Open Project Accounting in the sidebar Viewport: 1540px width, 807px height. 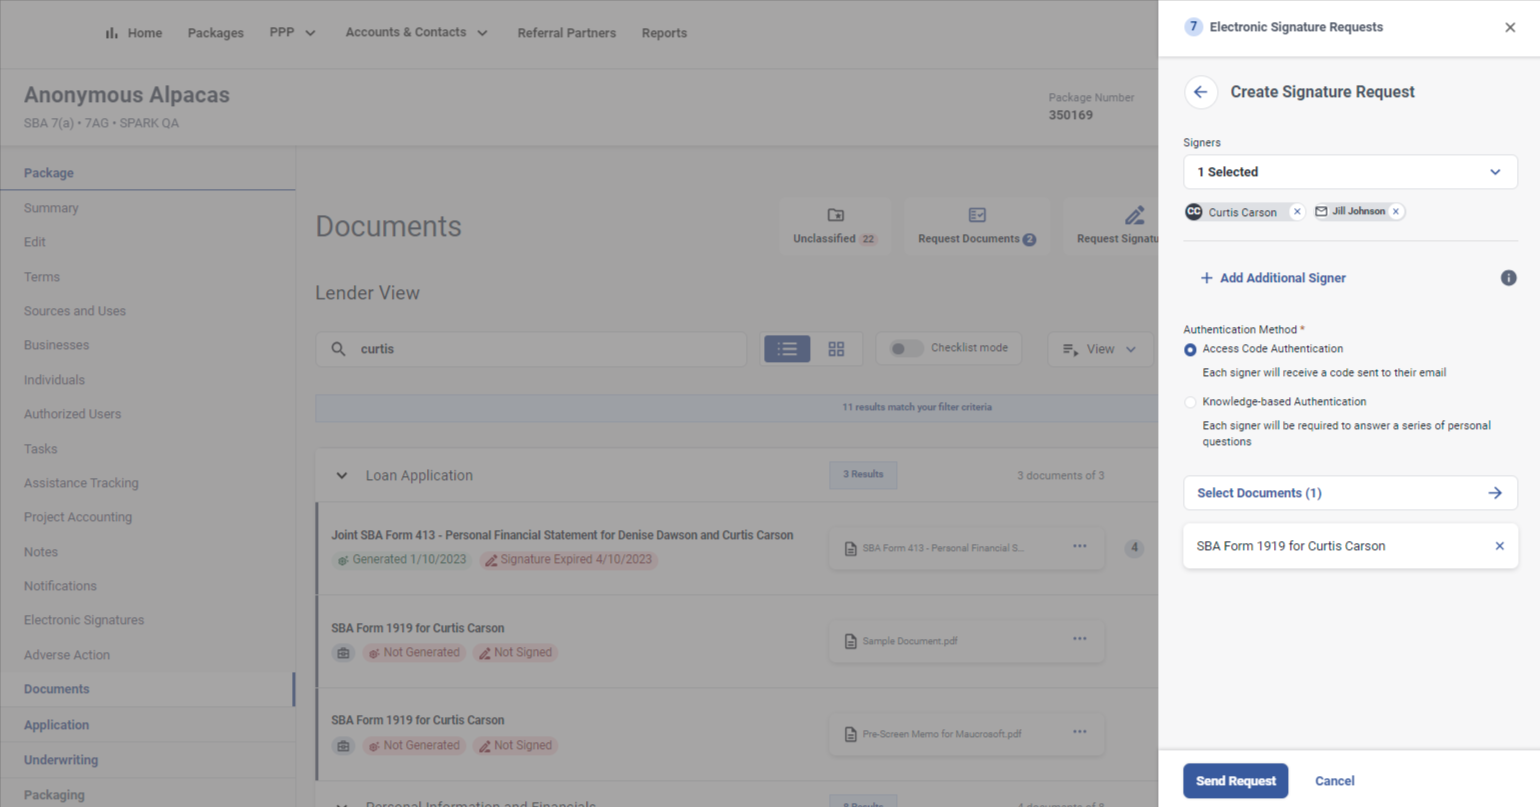[x=78, y=517]
